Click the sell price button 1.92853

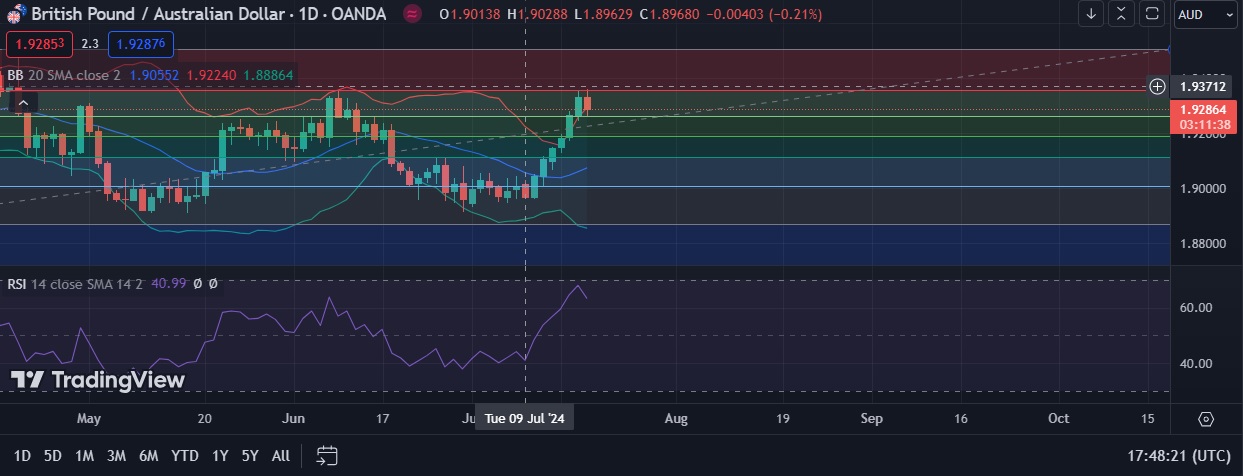tap(39, 44)
